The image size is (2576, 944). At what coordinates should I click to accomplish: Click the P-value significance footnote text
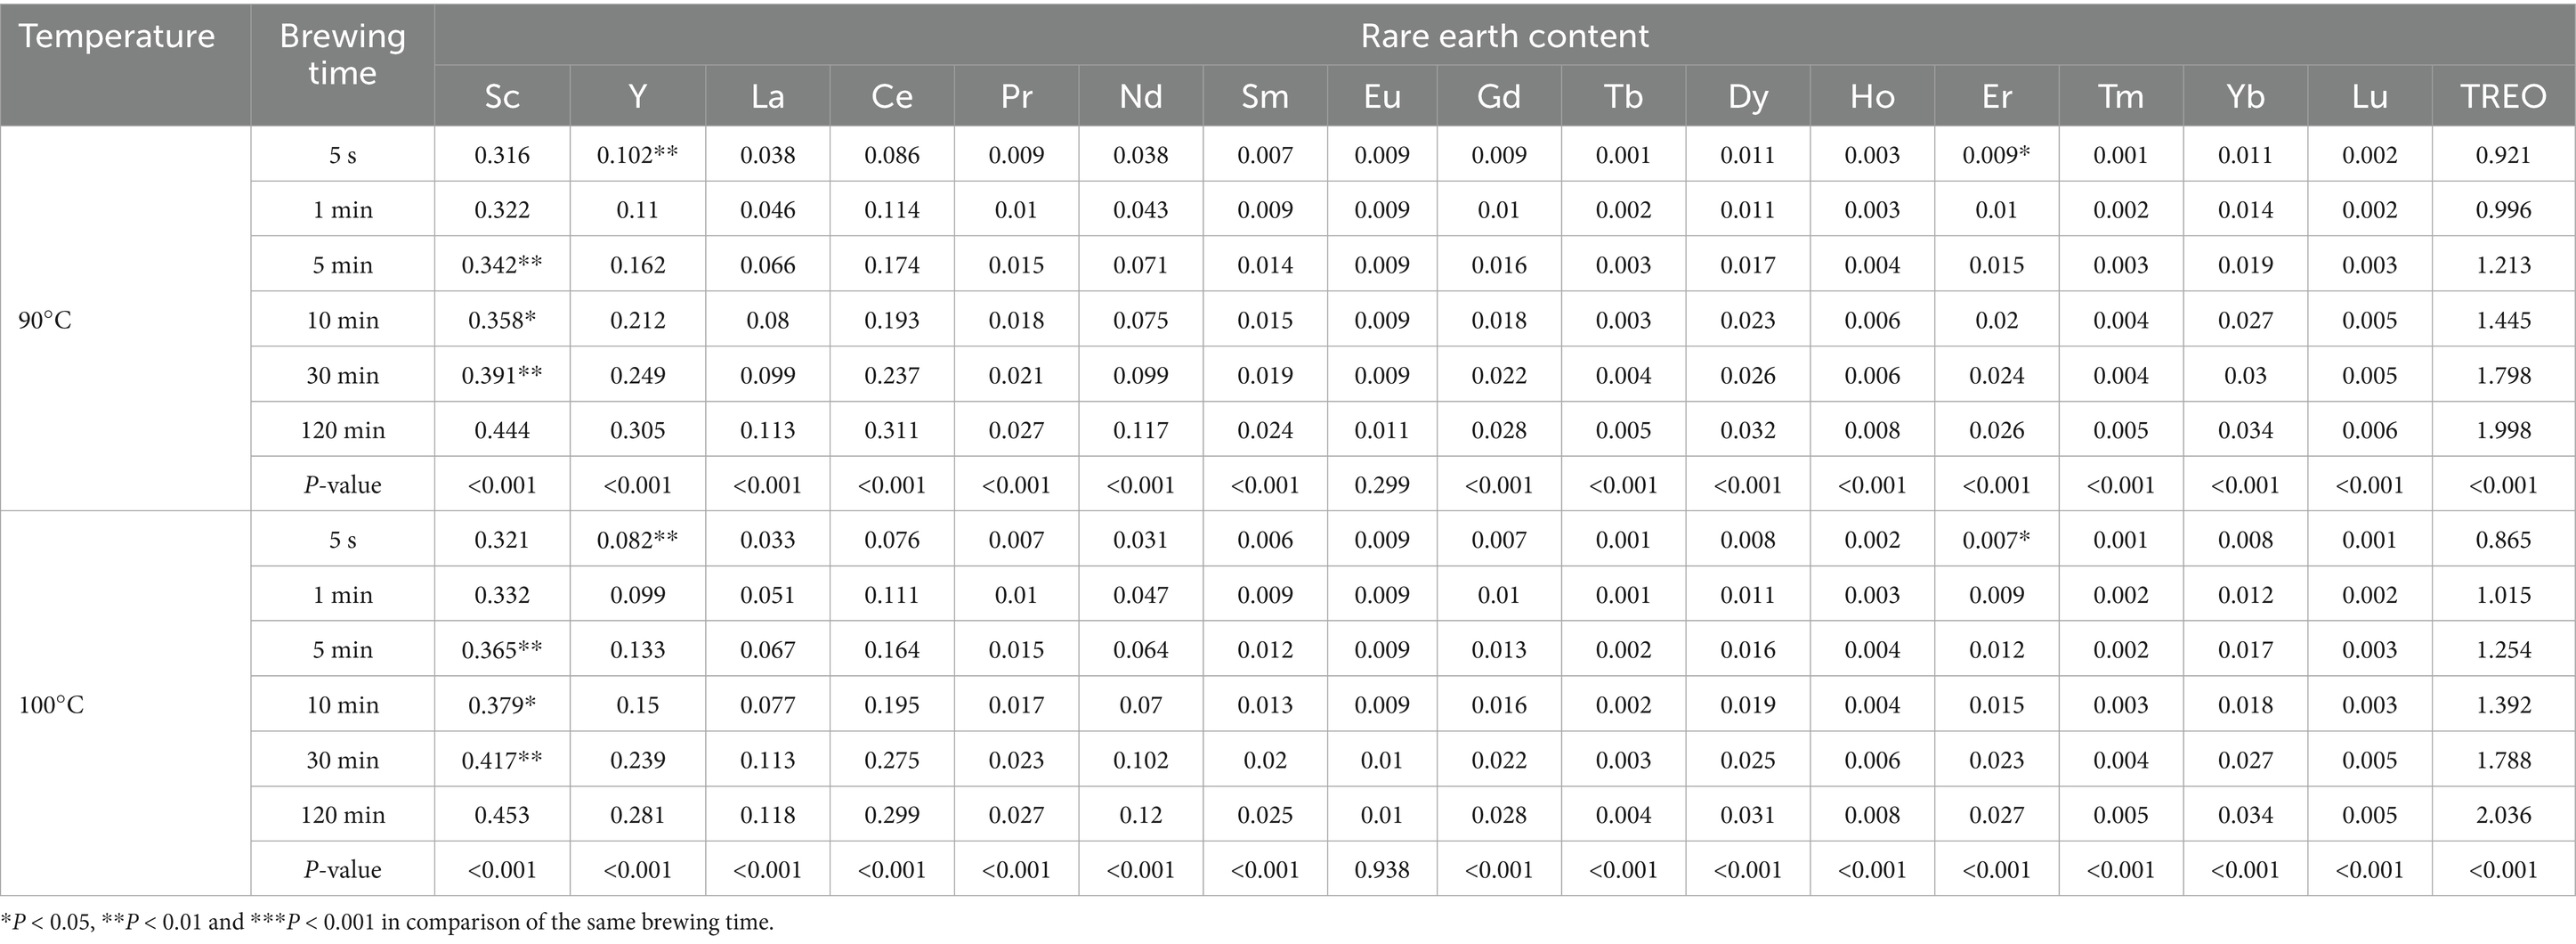point(388,922)
